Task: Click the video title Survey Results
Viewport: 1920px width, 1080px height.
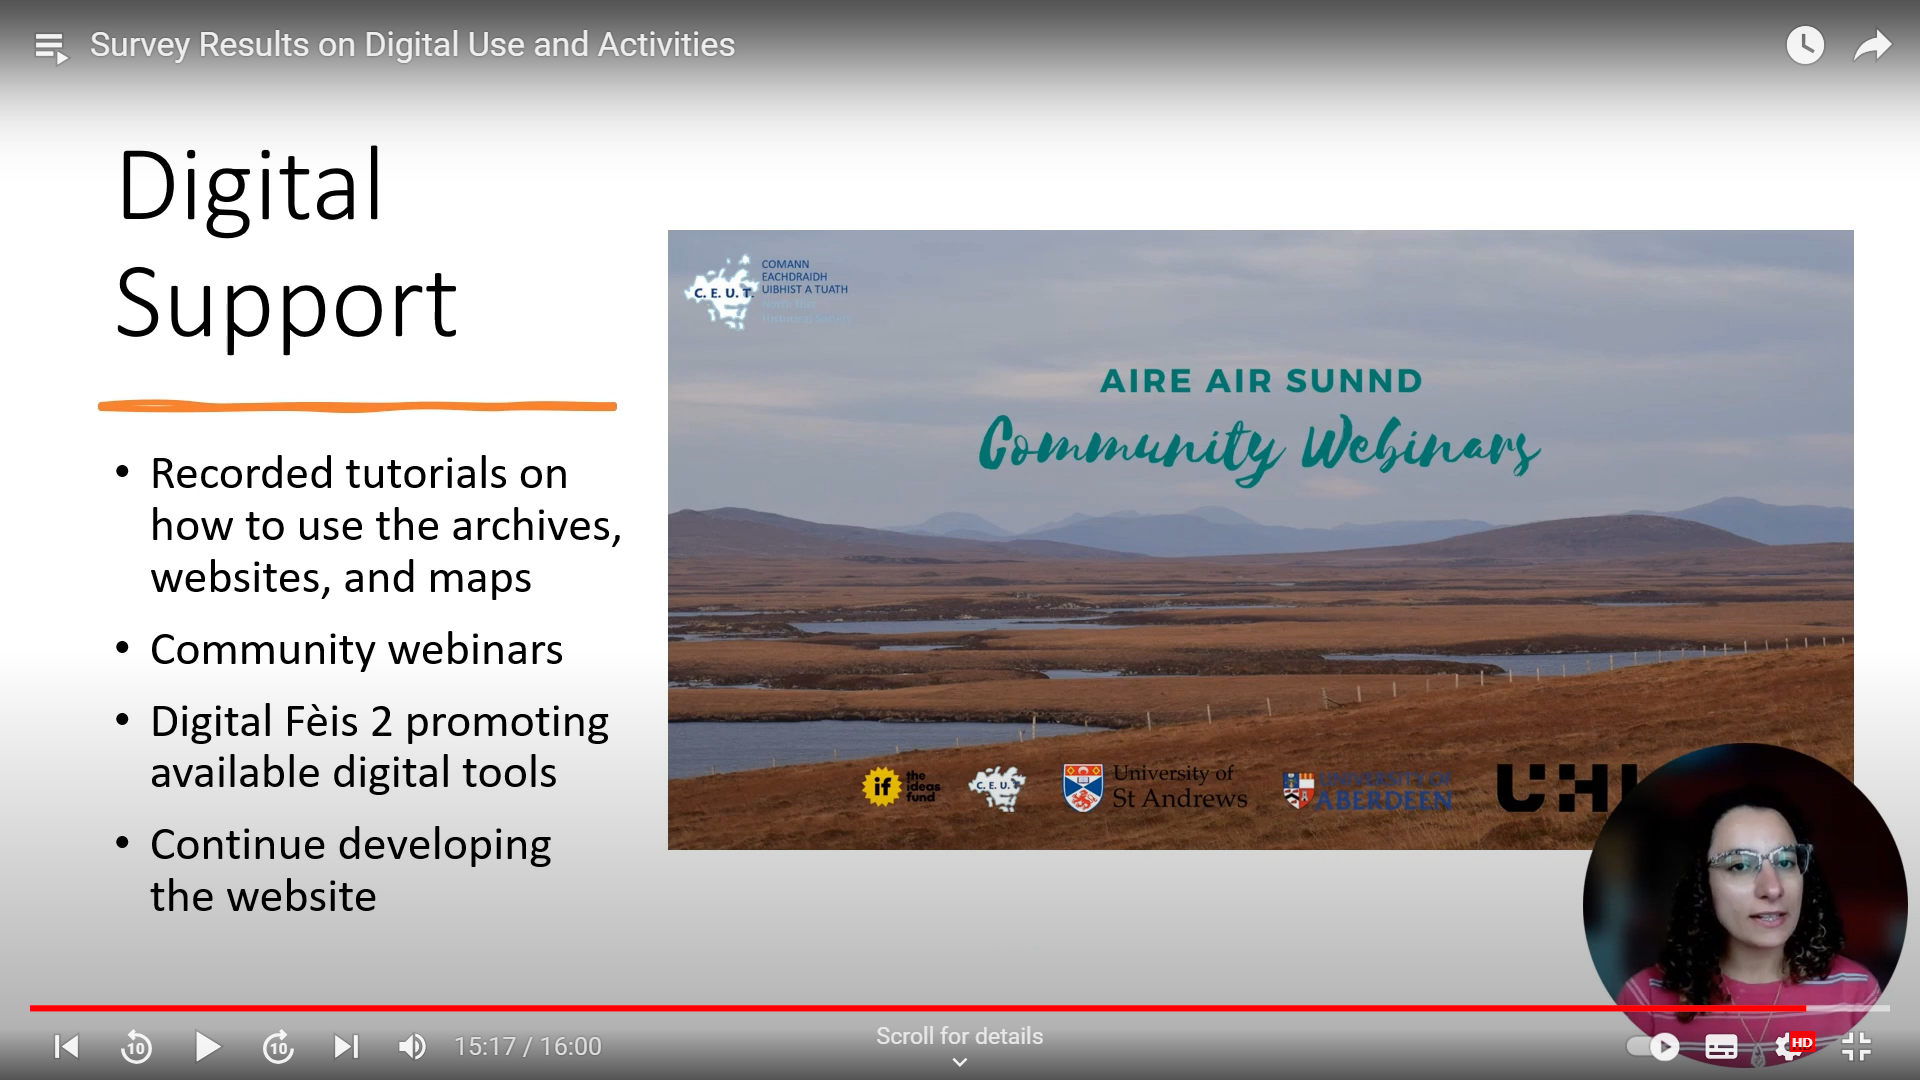Action: tap(412, 45)
